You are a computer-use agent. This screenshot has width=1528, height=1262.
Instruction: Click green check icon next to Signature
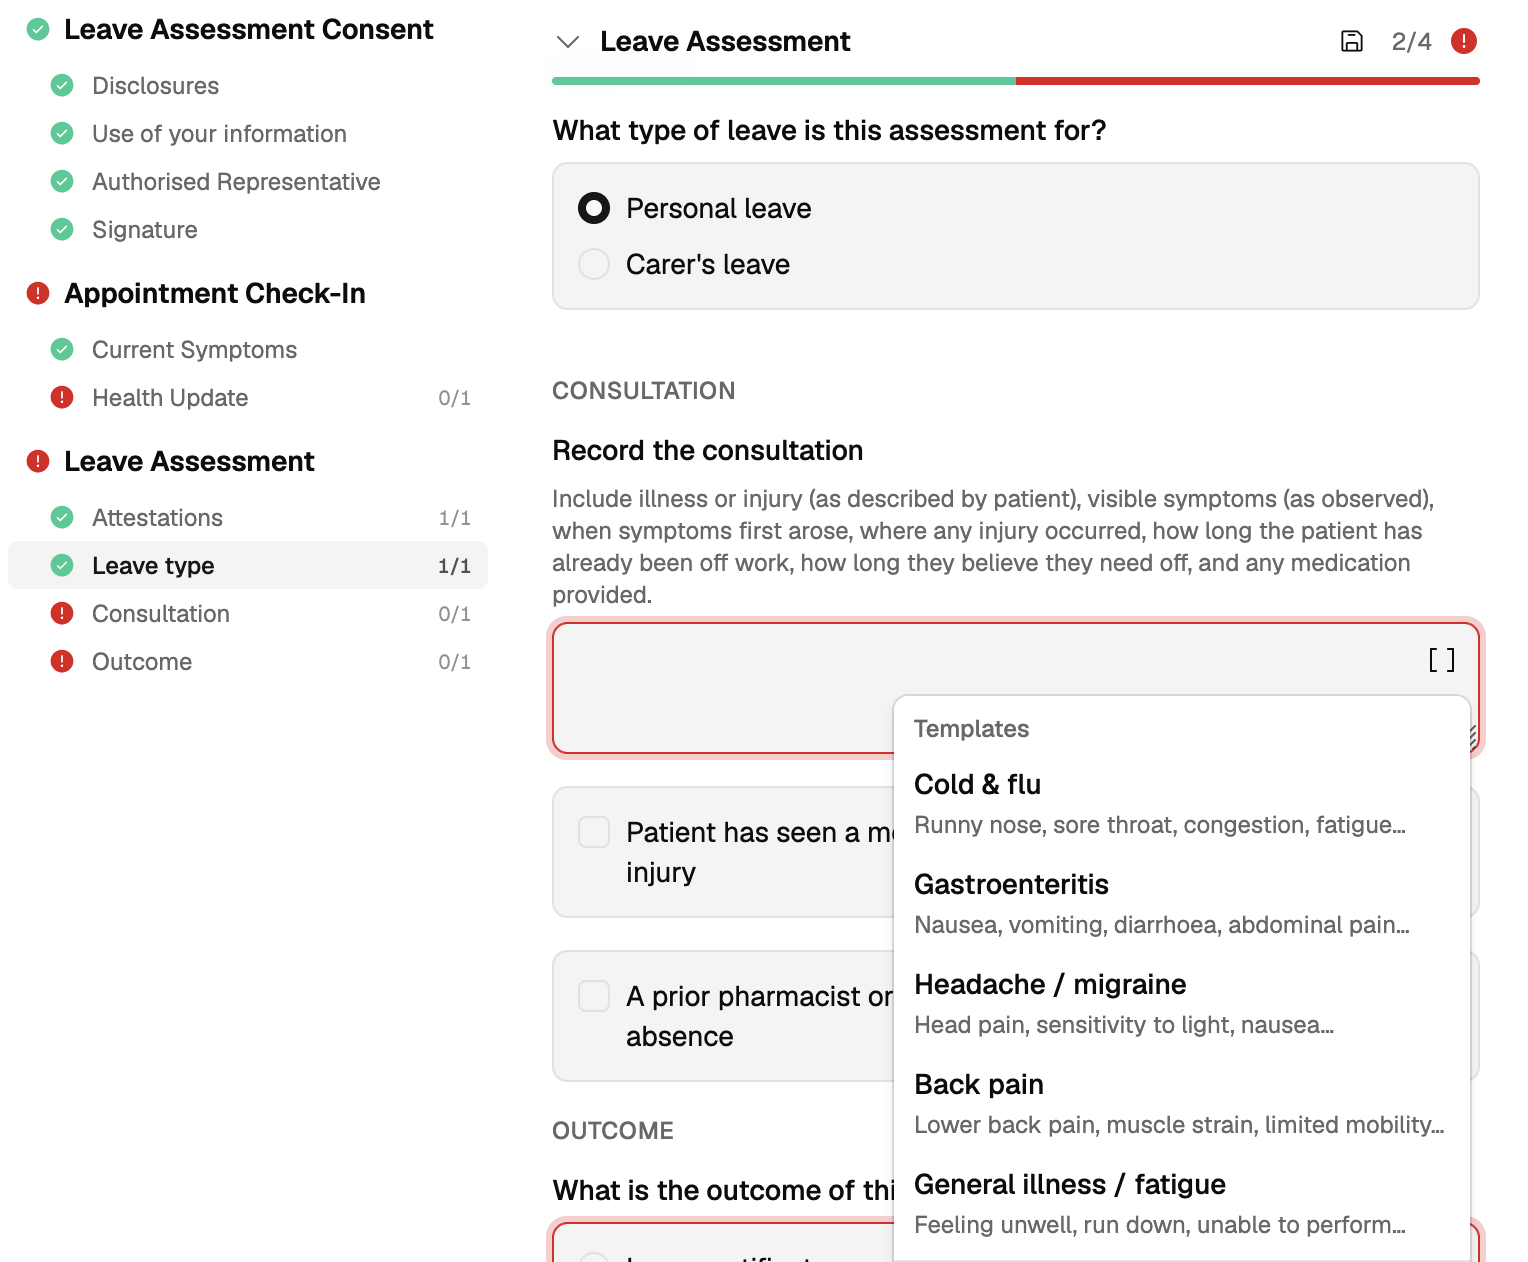[x=62, y=230]
